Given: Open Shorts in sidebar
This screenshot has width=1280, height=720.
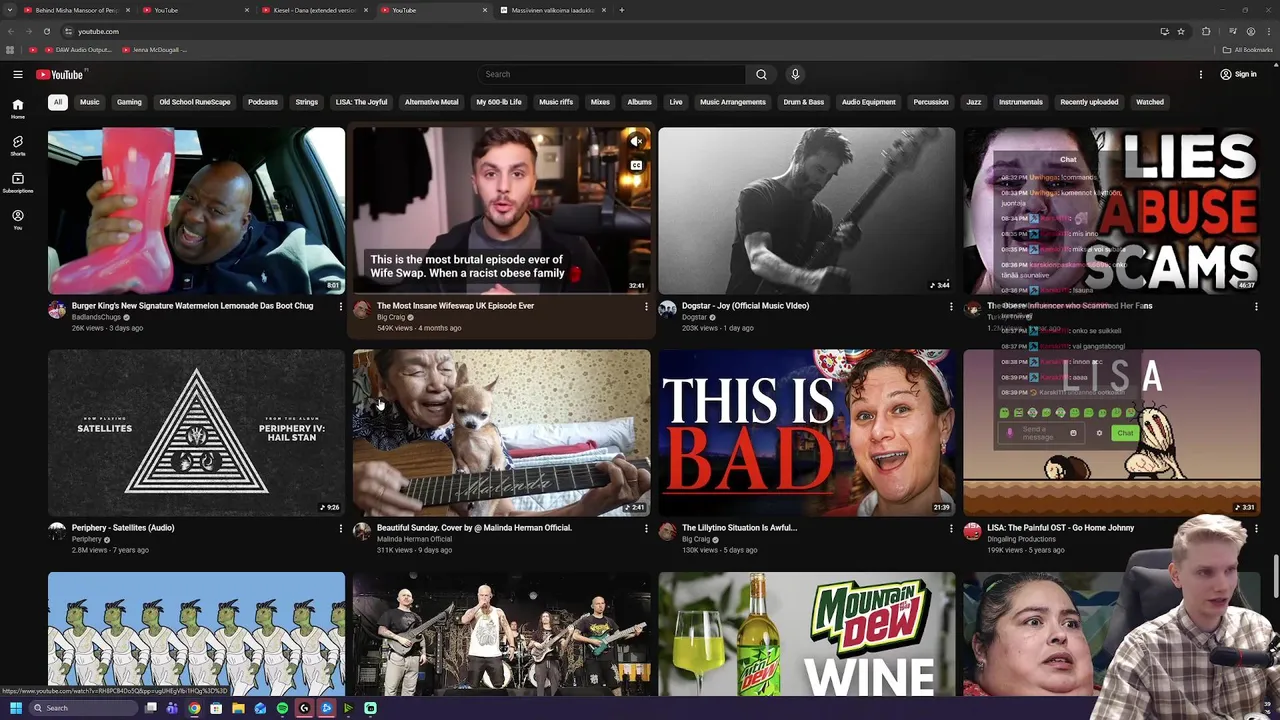Looking at the screenshot, I should click(x=17, y=146).
